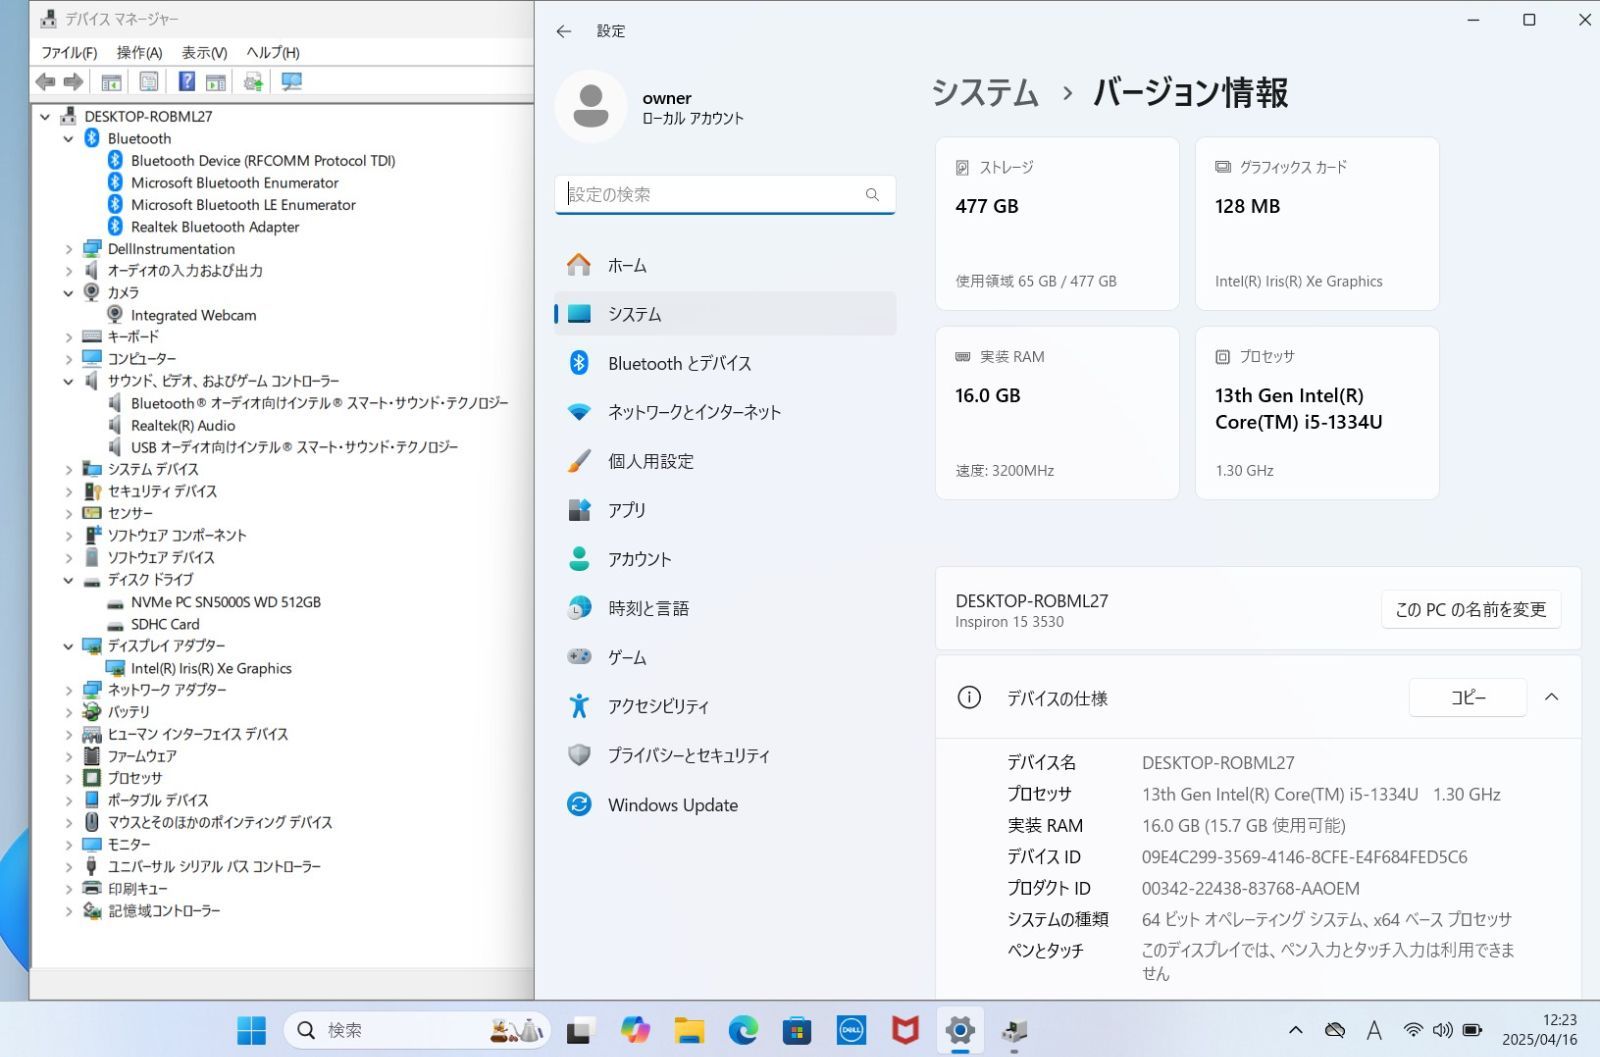This screenshot has width=1600, height=1057.
Task: Open 時刻と言語 settings page
Action: [725, 608]
